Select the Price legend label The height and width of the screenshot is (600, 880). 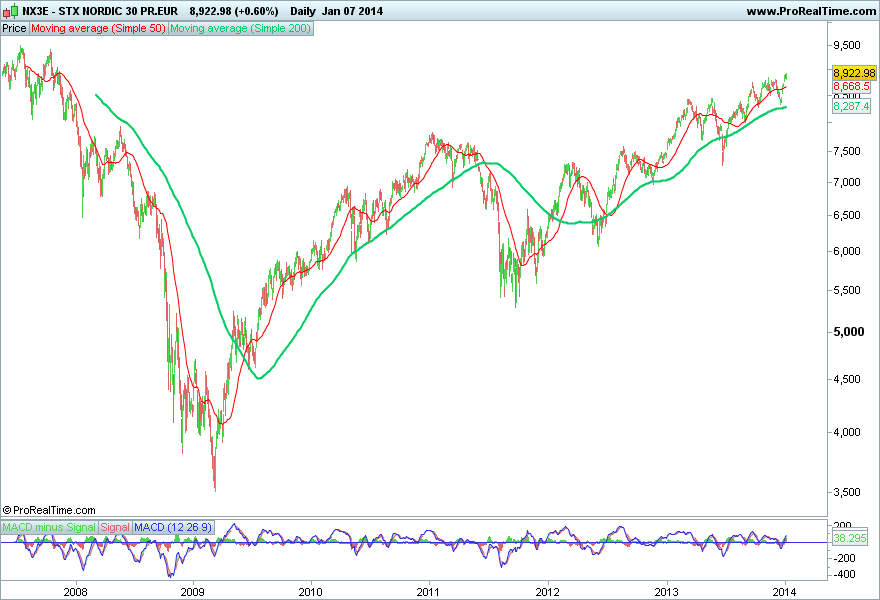[14, 28]
